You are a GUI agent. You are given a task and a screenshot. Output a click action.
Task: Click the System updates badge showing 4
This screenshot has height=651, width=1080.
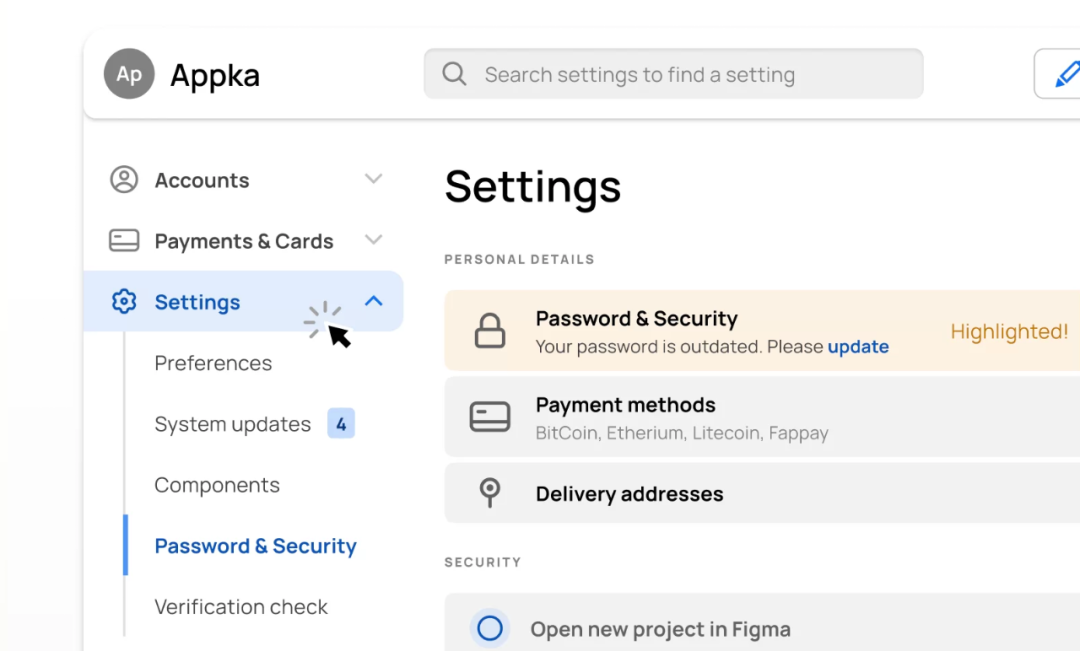click(x=341, y=424)
